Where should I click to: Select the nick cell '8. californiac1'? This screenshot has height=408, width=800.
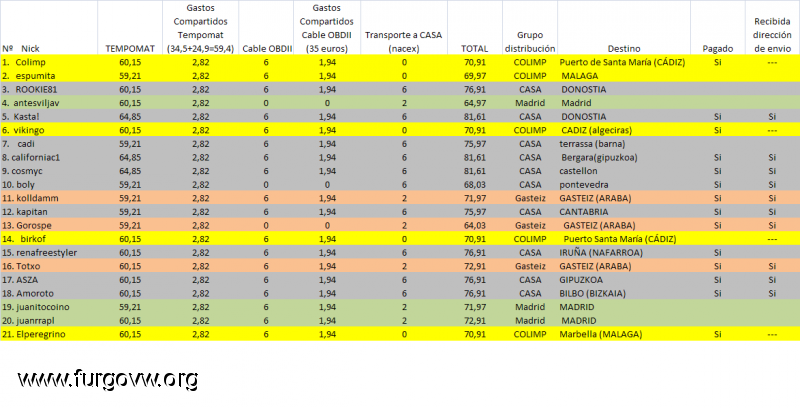pyautogui.click(x=31, y=158)
